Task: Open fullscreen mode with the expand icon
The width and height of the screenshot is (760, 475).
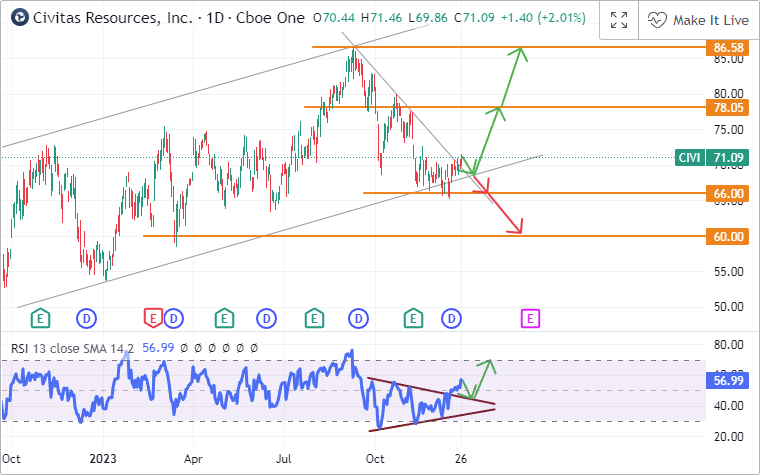Action: click(619, 20)
